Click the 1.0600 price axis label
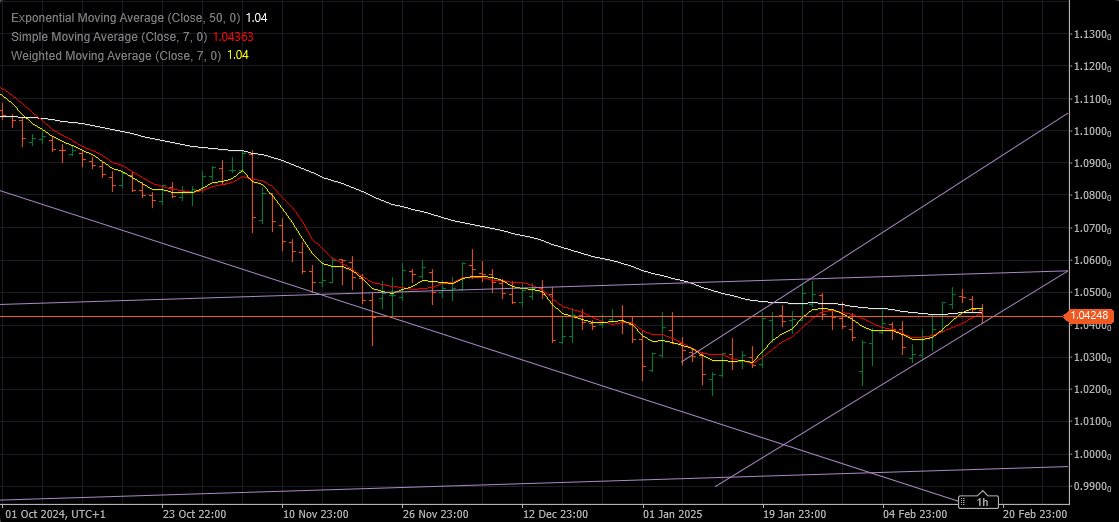Viewport: 1119px width, 522px height. coord(1093,261)
